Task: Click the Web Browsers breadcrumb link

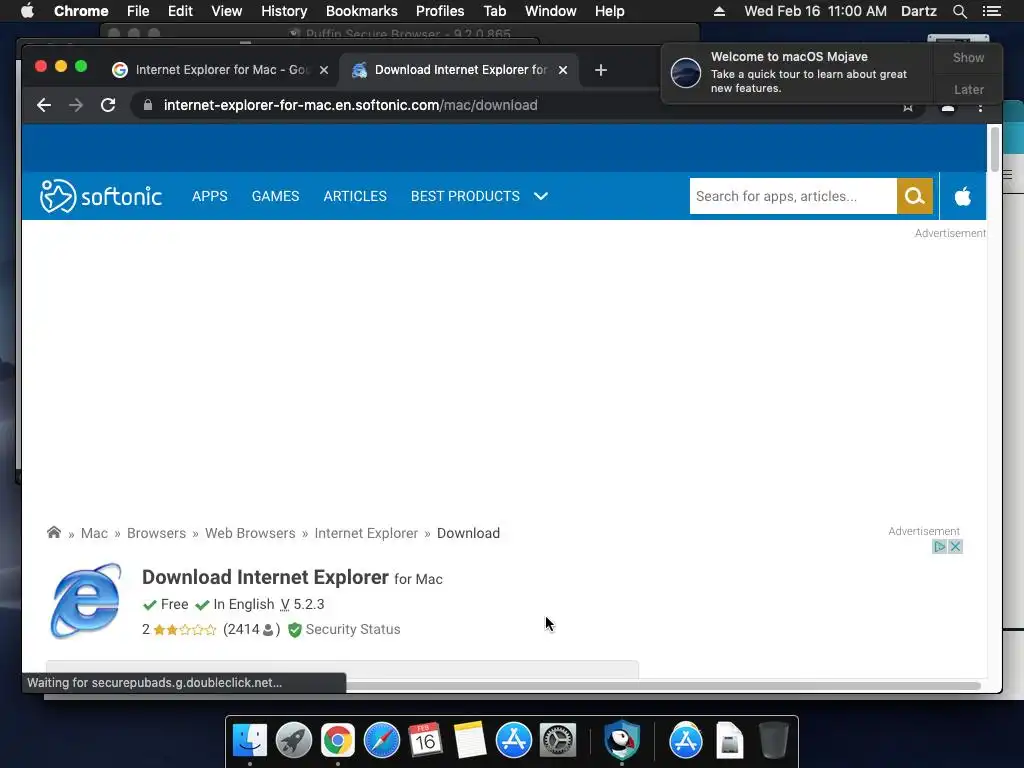Action: [250, 533]
